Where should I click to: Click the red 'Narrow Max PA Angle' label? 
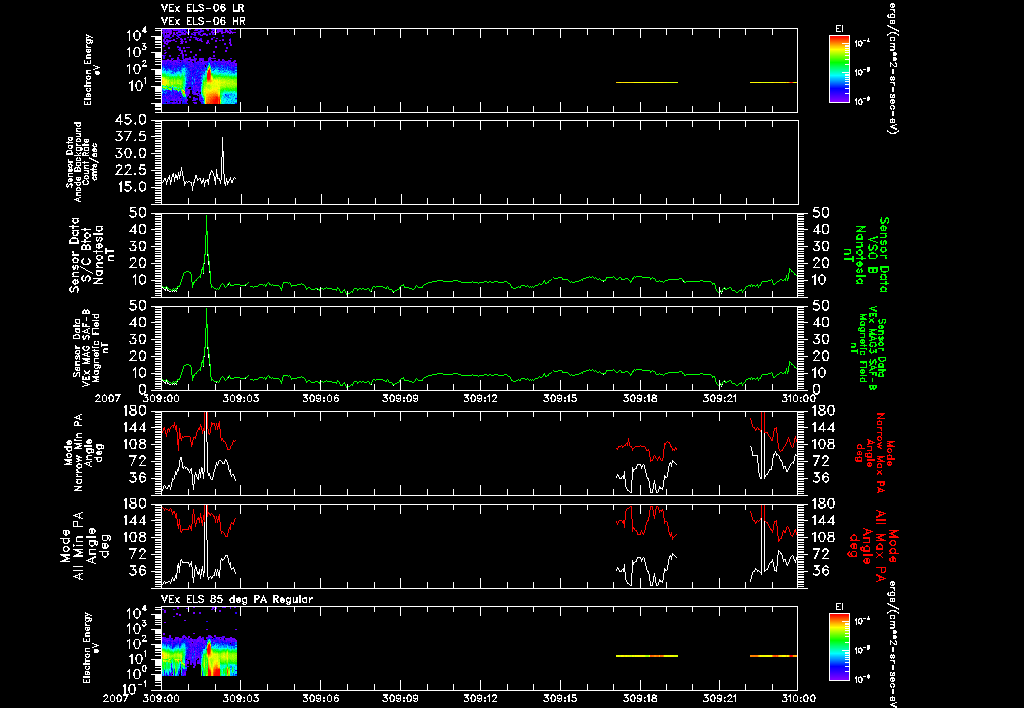click(x=875, y=451)
